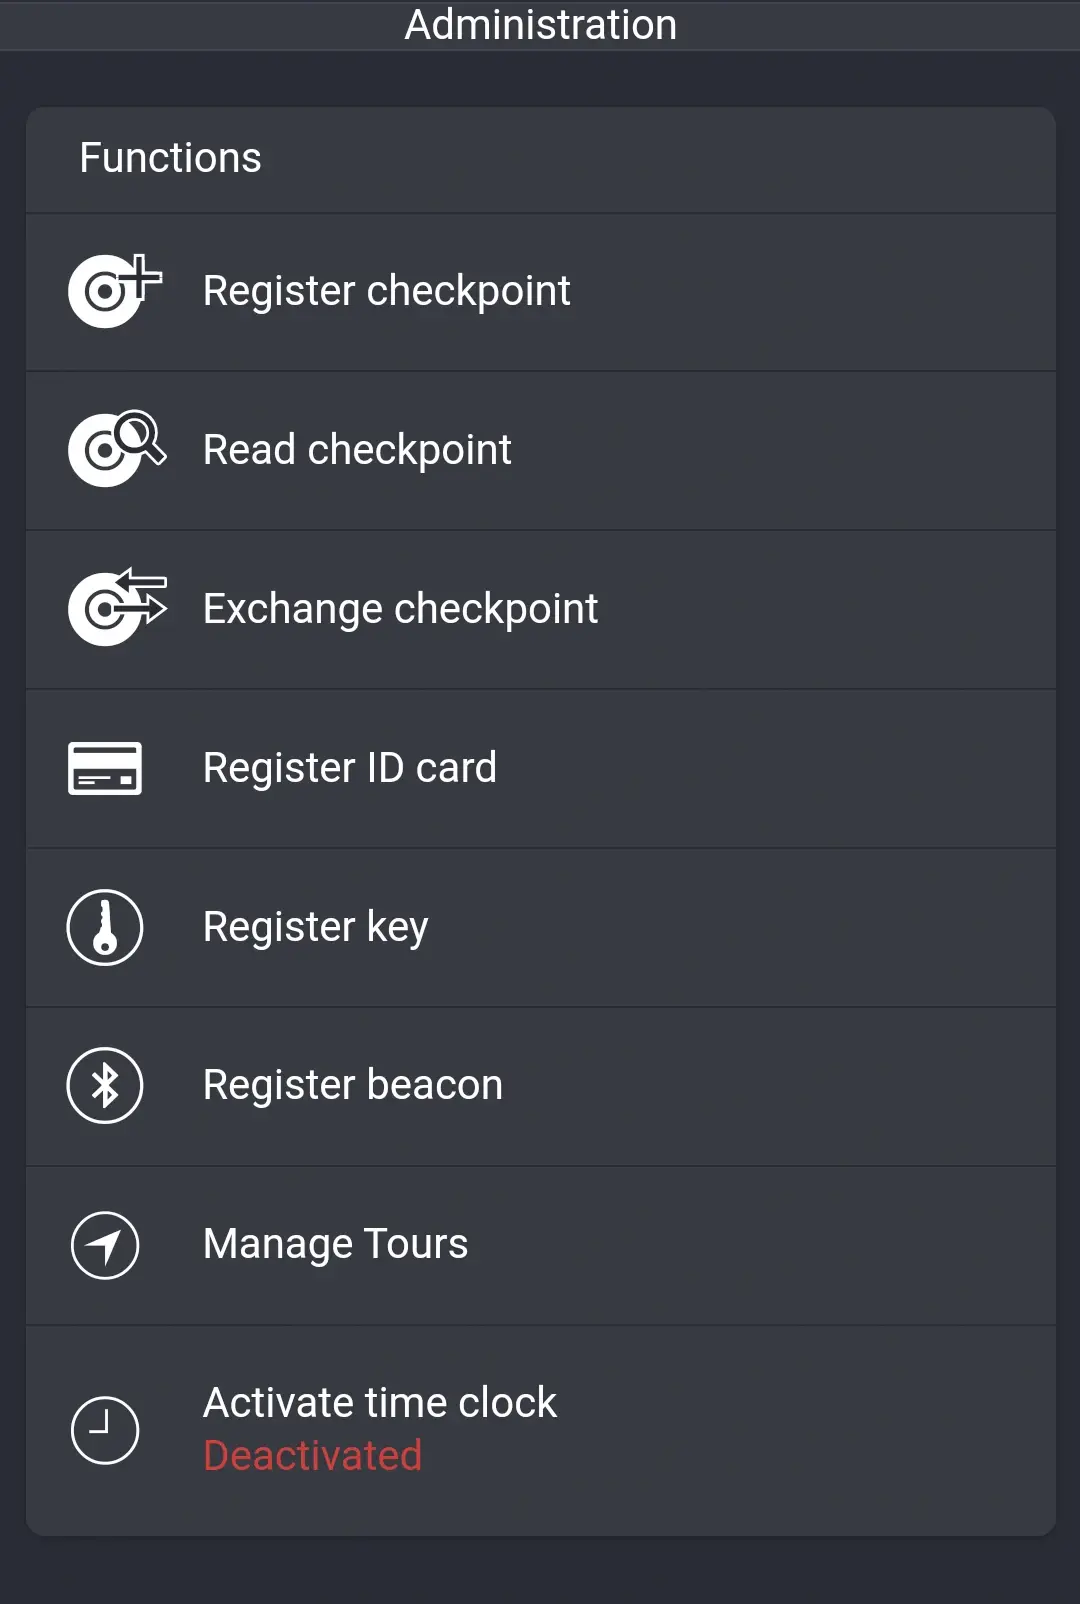This screenshot has width=1080, height=1604.
Task: Select the Exchange checkpoint entry
Action: [540, 608]
